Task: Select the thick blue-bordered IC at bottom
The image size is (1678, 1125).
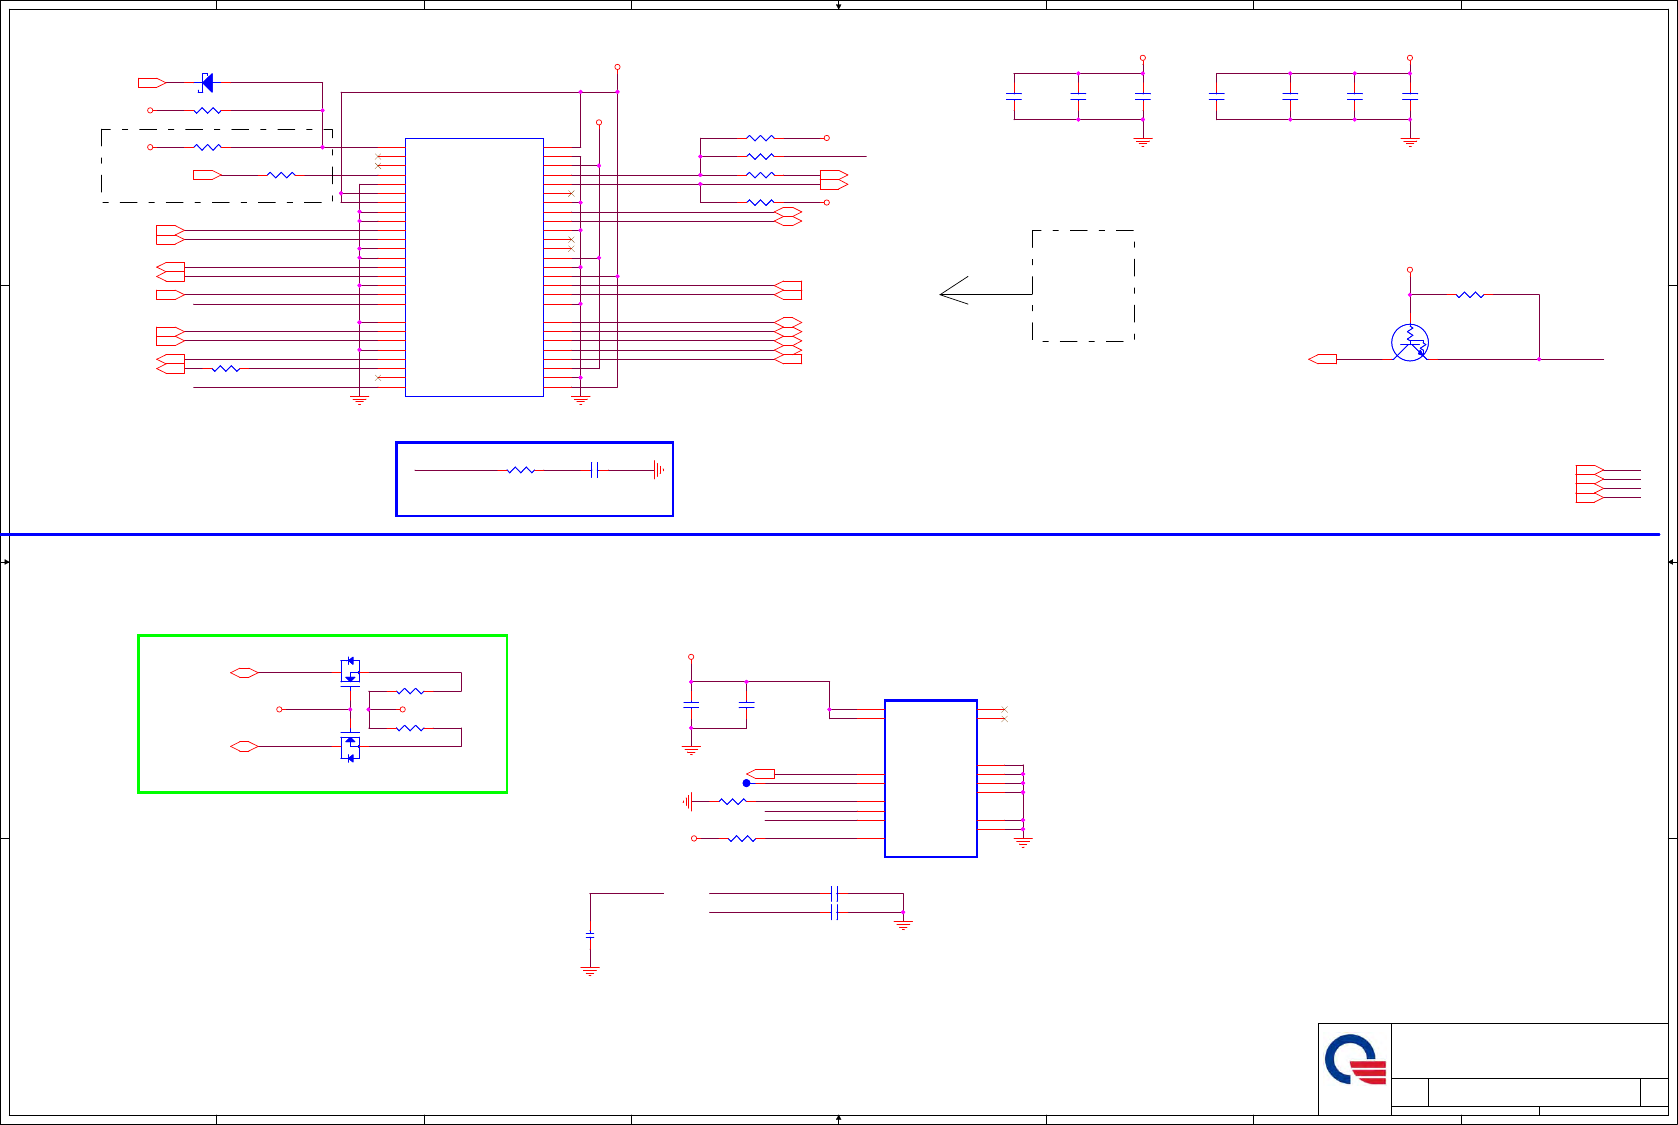Action: [931, 778]
